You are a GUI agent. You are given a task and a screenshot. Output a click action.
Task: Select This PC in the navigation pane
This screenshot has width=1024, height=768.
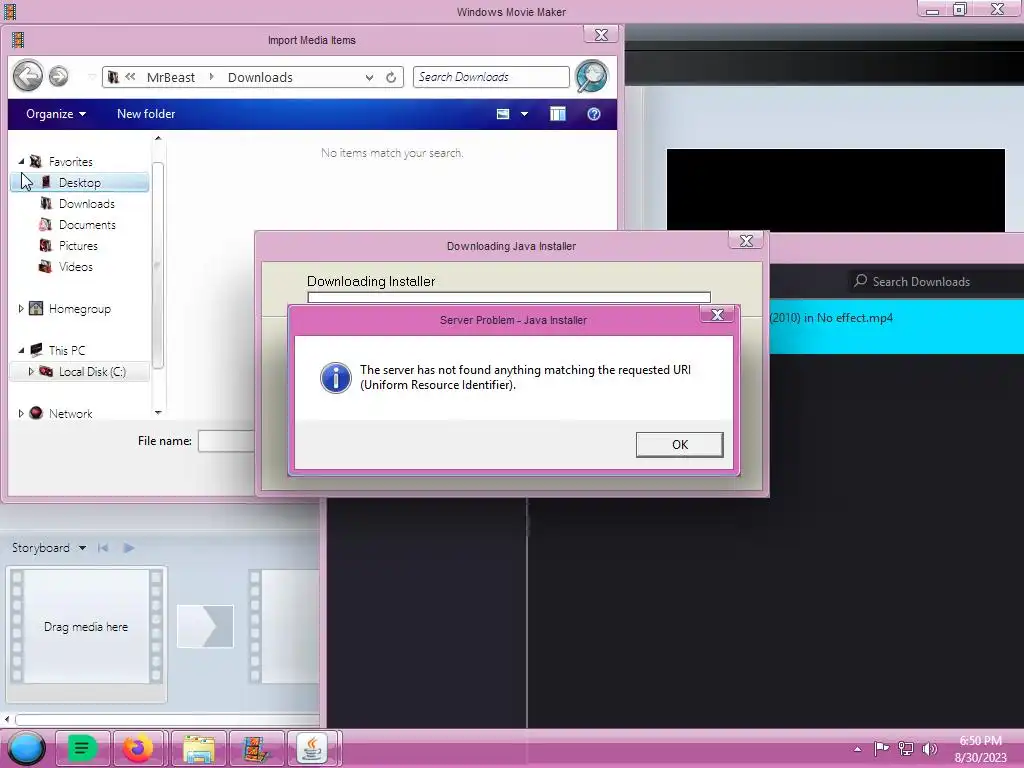tap(66, 351)
